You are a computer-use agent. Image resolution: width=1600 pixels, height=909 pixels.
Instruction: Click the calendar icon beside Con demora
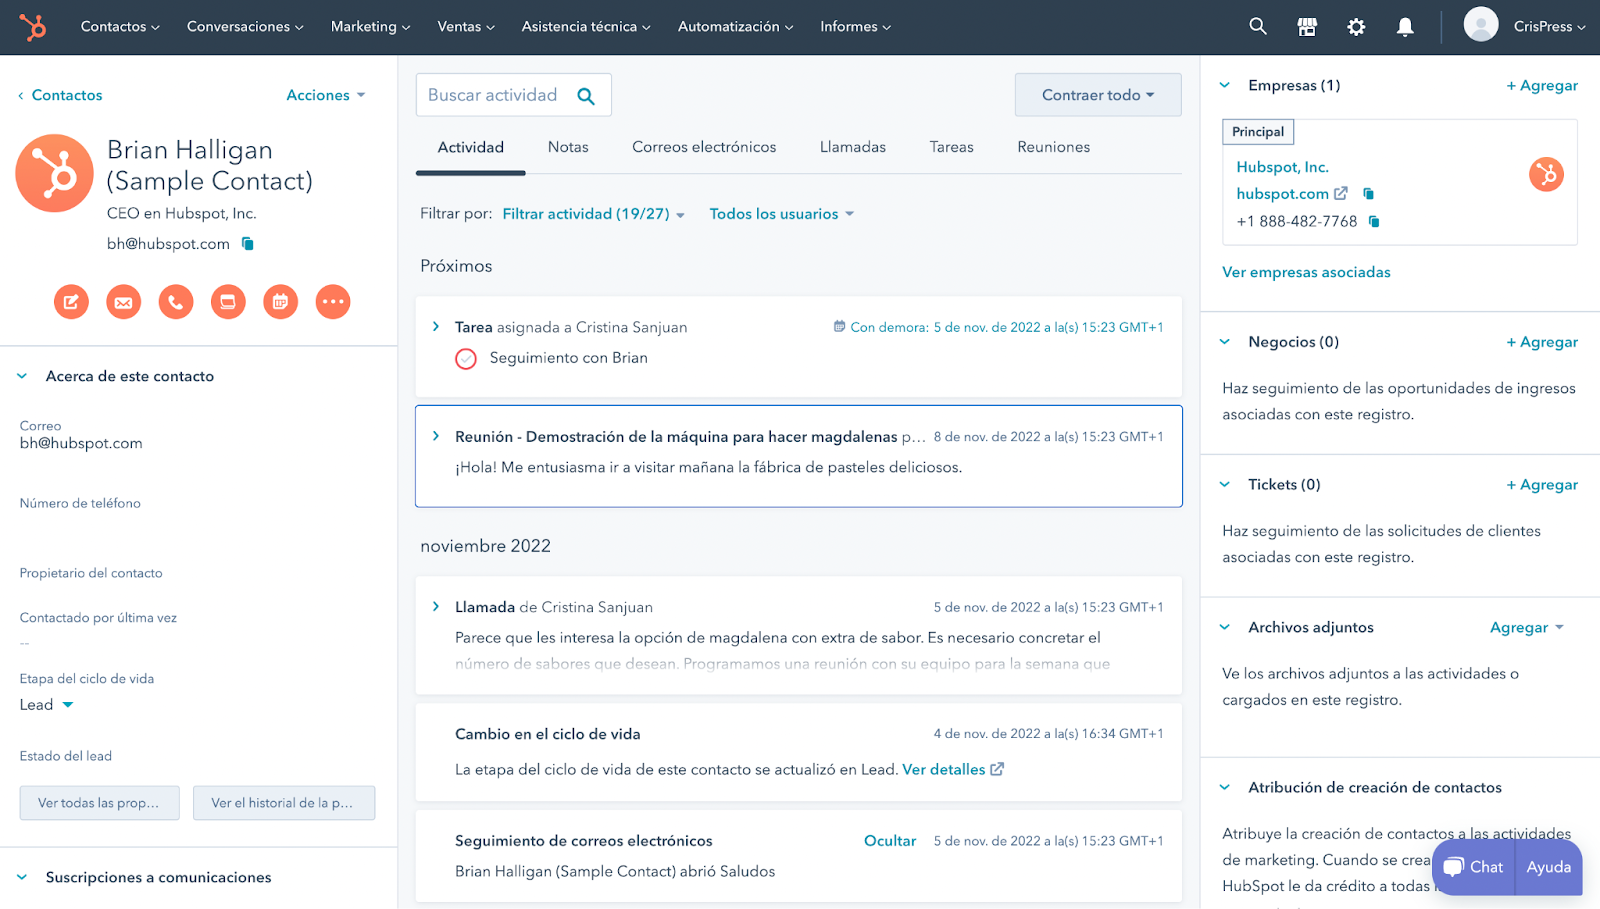840,326
